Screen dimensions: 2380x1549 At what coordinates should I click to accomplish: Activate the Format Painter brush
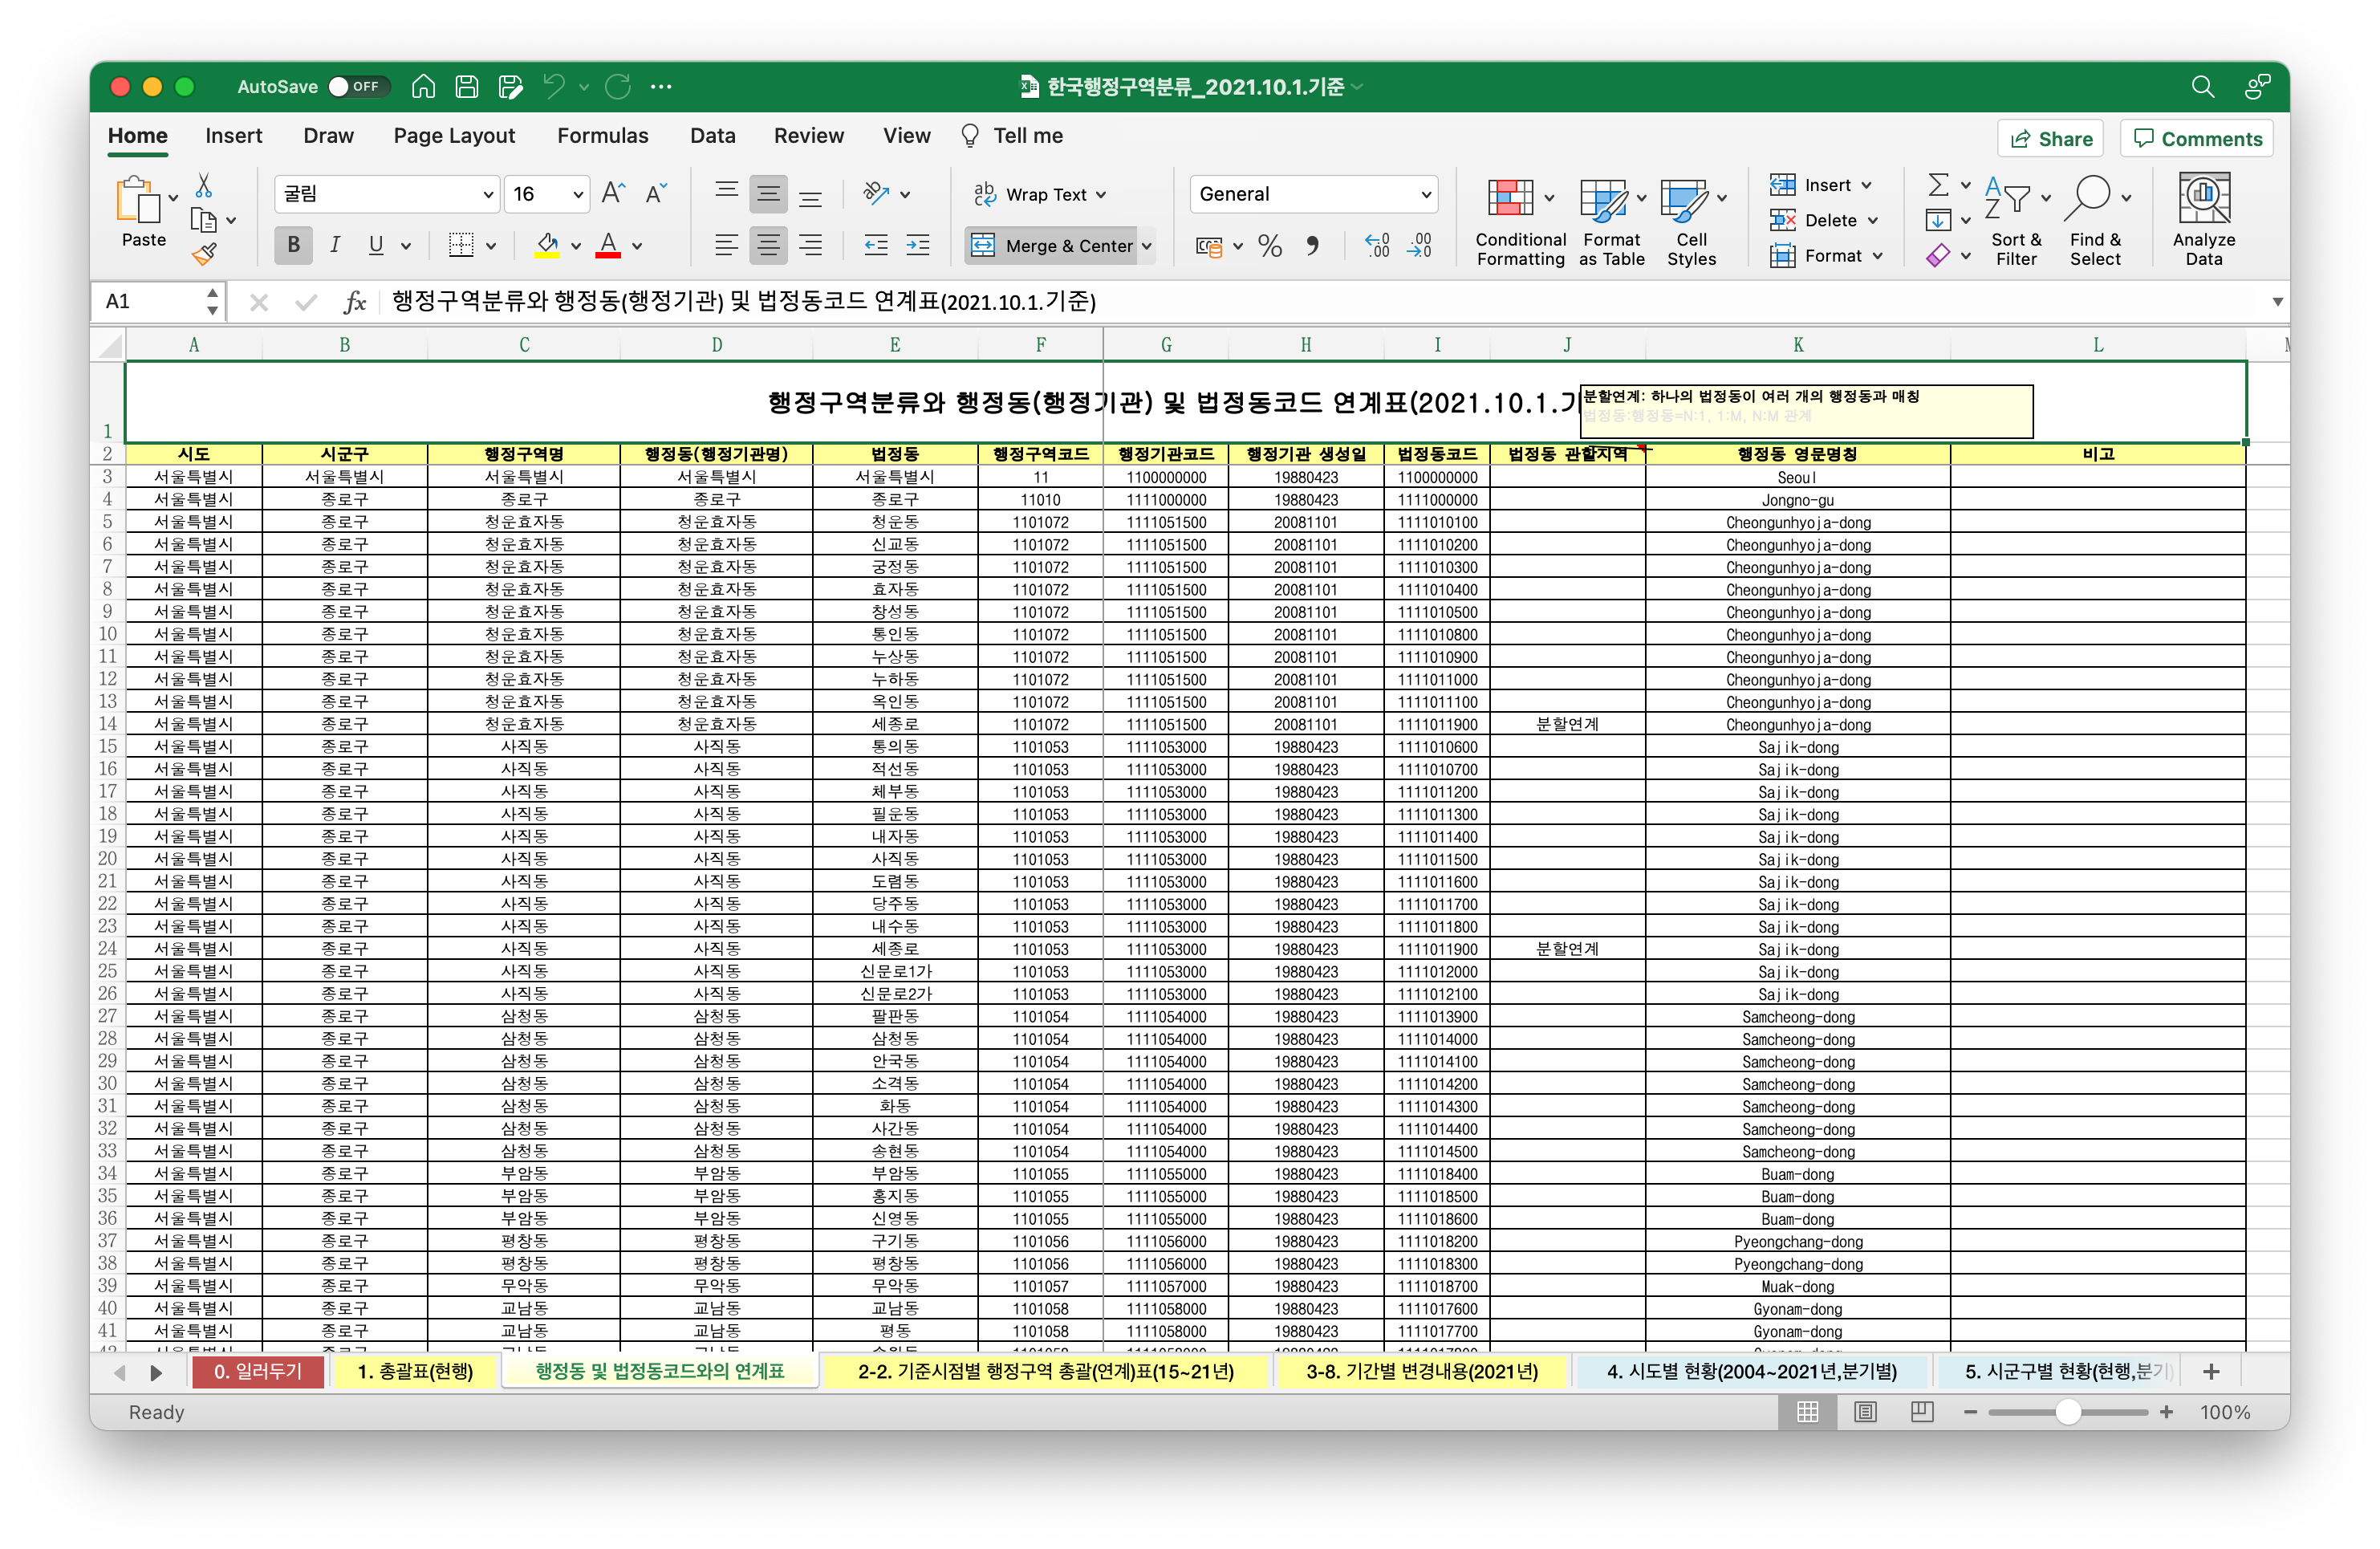click(x=204, y=254)
